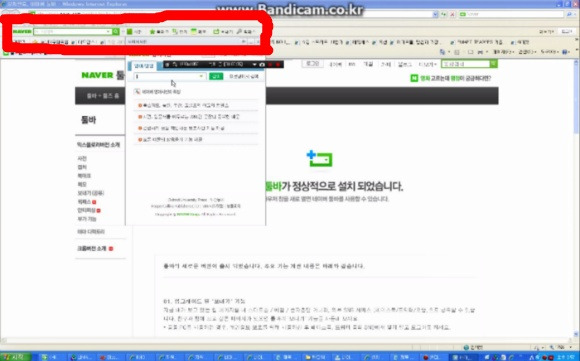Screen dimensions: 580x361
Task: Open the 보내기(공유) link in the sidebar
Action: 91,193
